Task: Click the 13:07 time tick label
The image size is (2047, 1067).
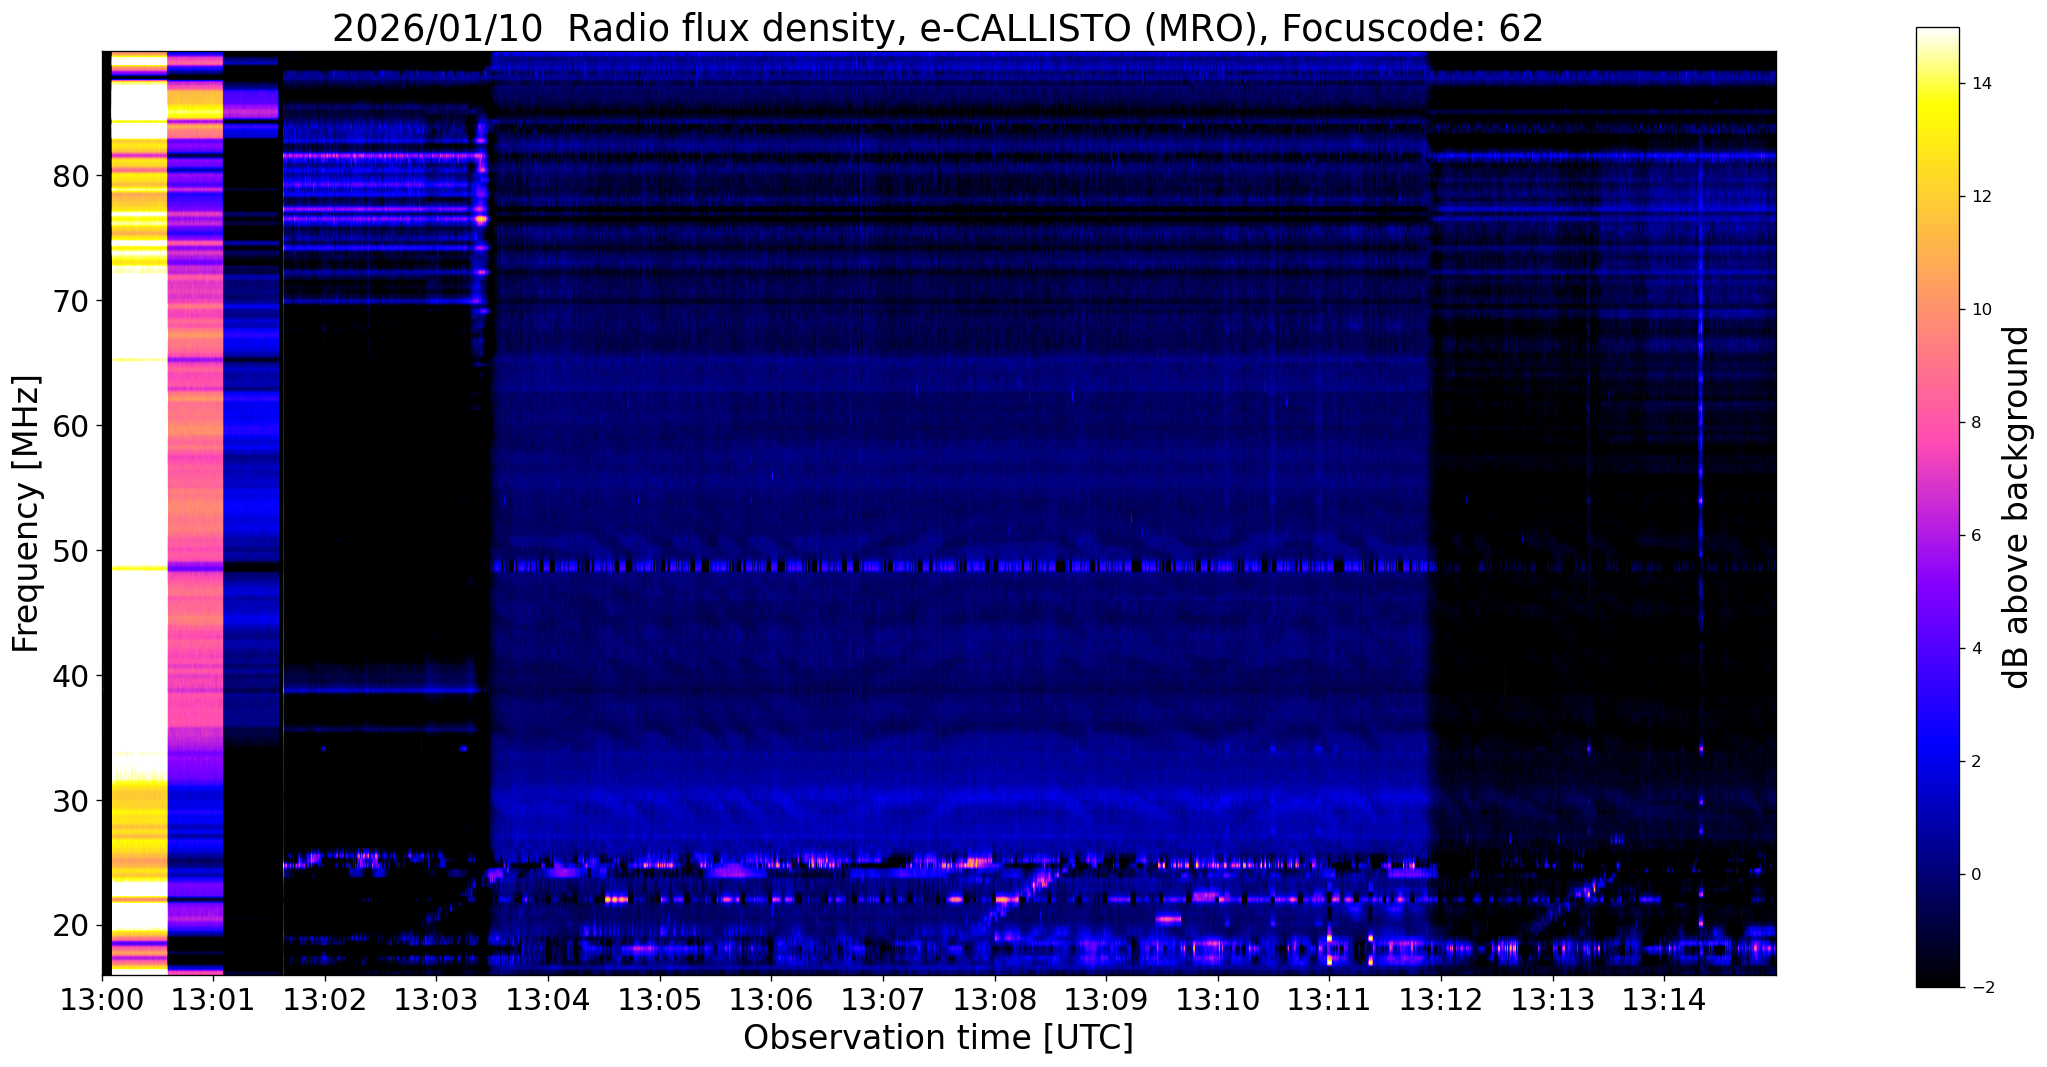Action: (x=883, y=999)
